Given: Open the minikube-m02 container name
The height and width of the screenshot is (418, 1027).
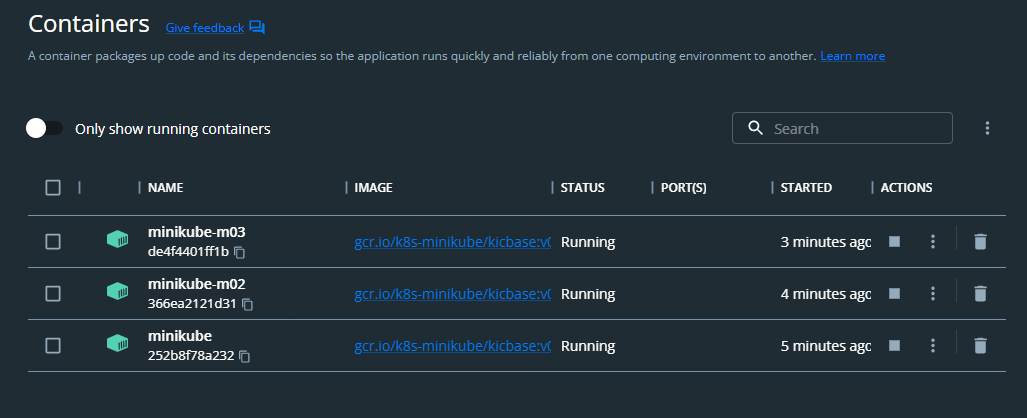Looking at the screenshot, I should pos(196,284).
